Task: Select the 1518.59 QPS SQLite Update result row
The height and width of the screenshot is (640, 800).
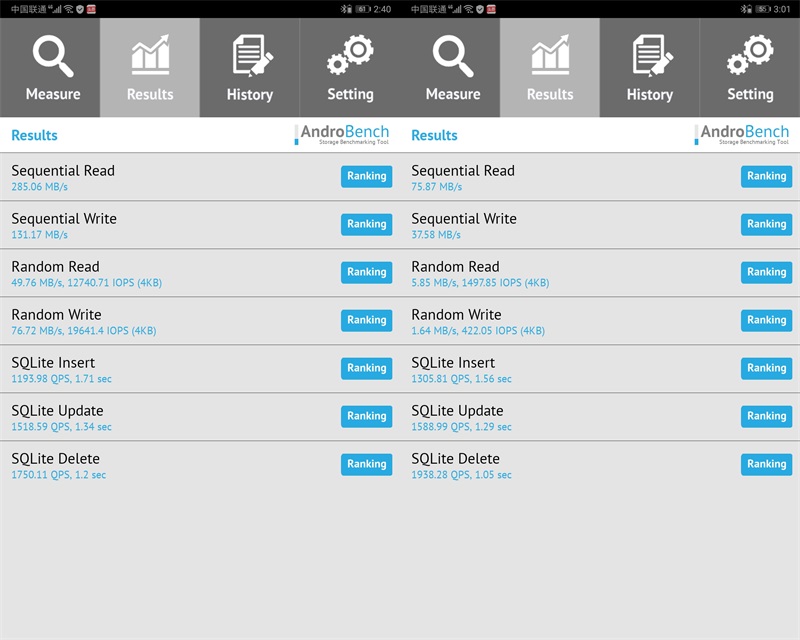Action: click(x=150, y=417)
